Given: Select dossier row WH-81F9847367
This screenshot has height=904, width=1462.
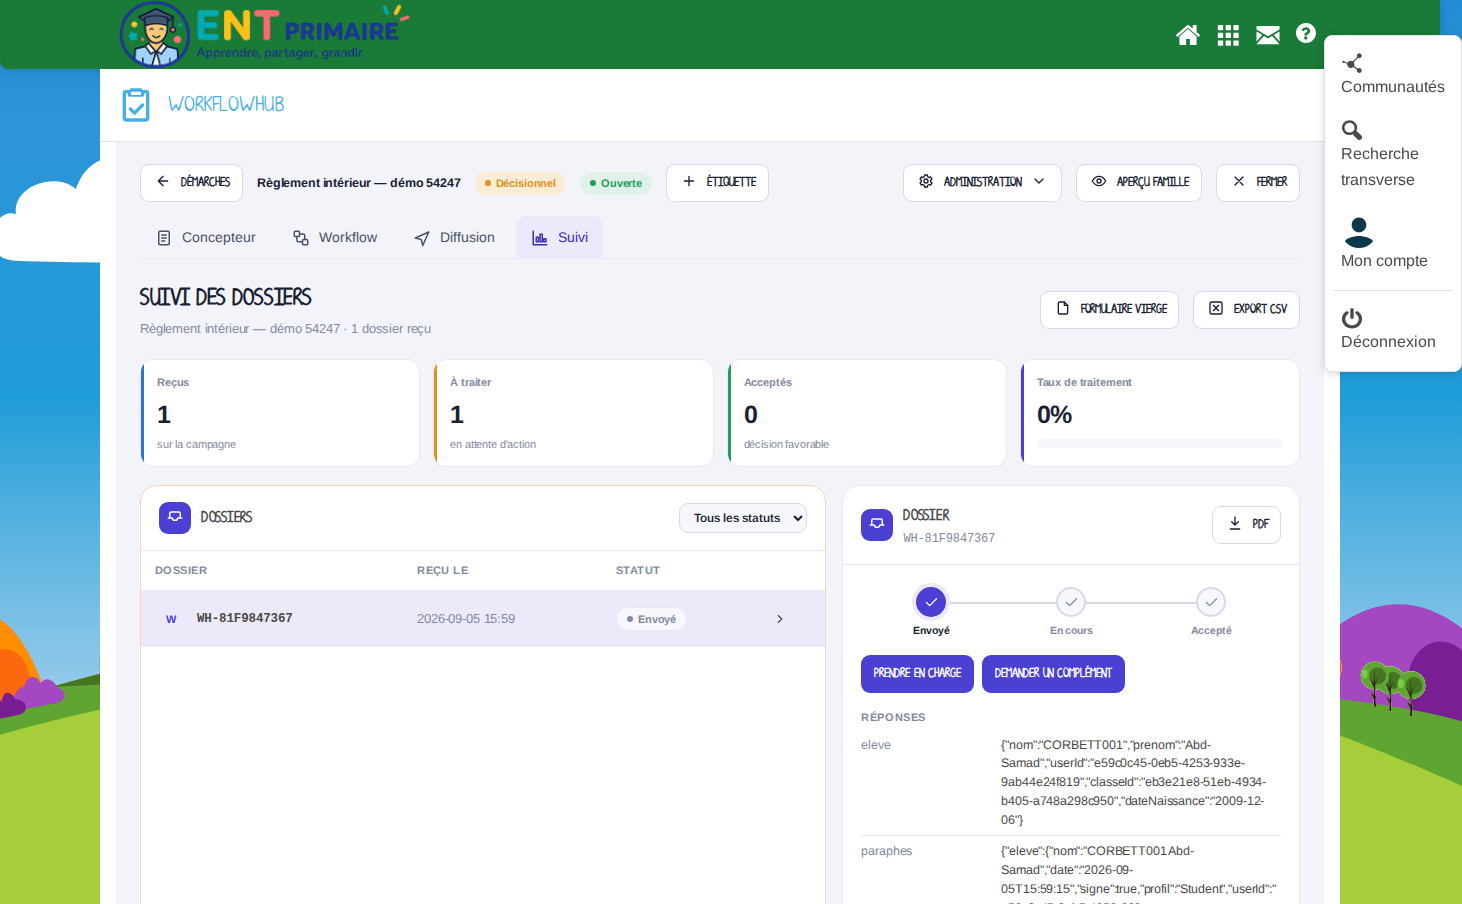Looking at the screenshot, I should coord(483,619).
